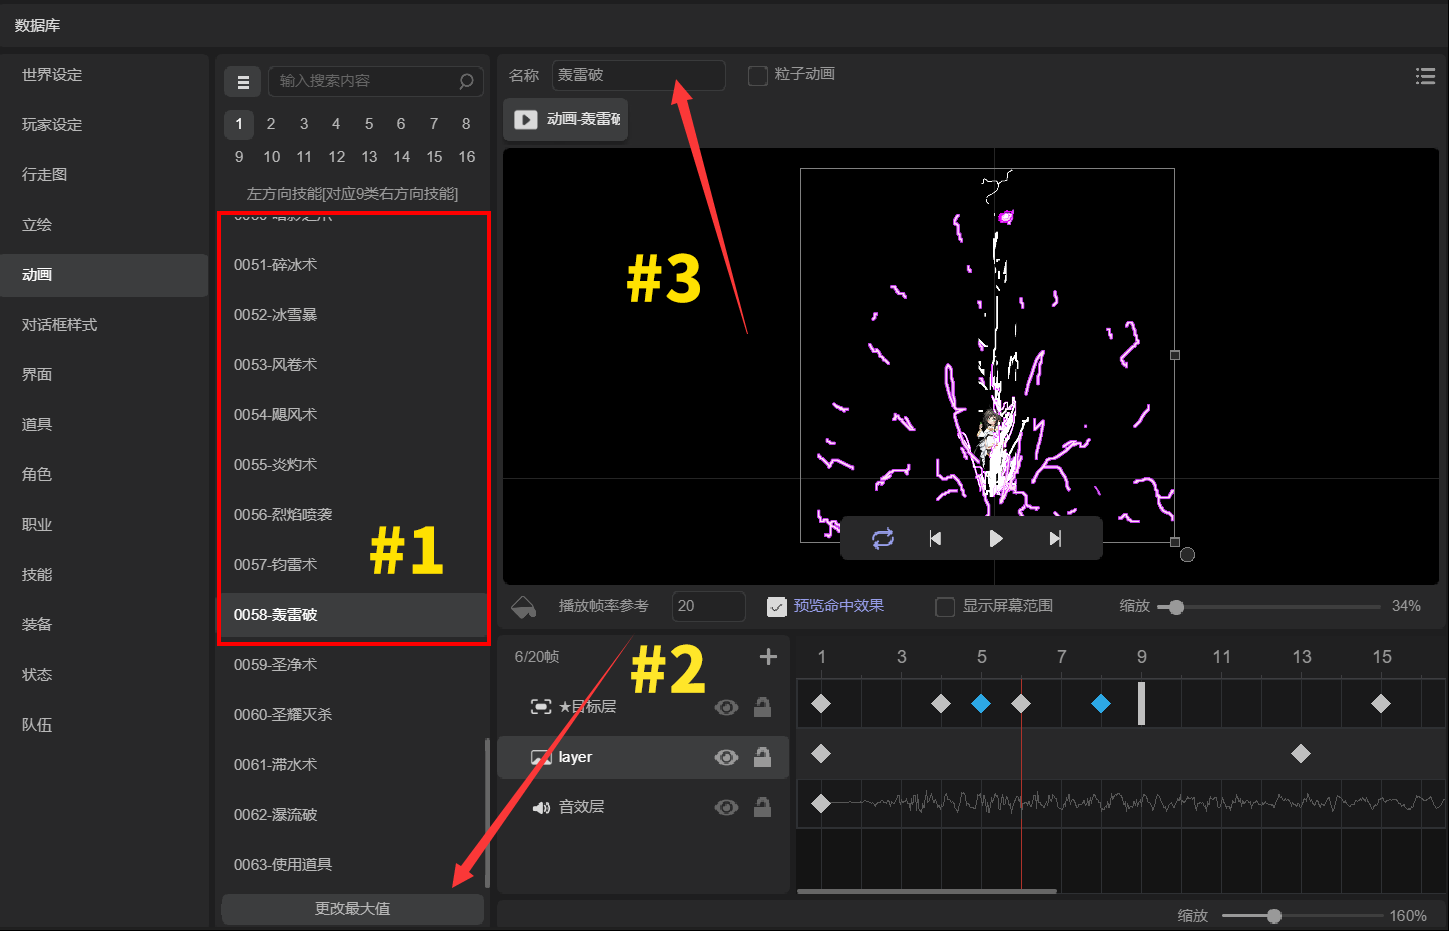Viewport: 1449px width, 931px height.
Task: Click the blue keyframe at frame 5
Action: [x=981, y=704]
